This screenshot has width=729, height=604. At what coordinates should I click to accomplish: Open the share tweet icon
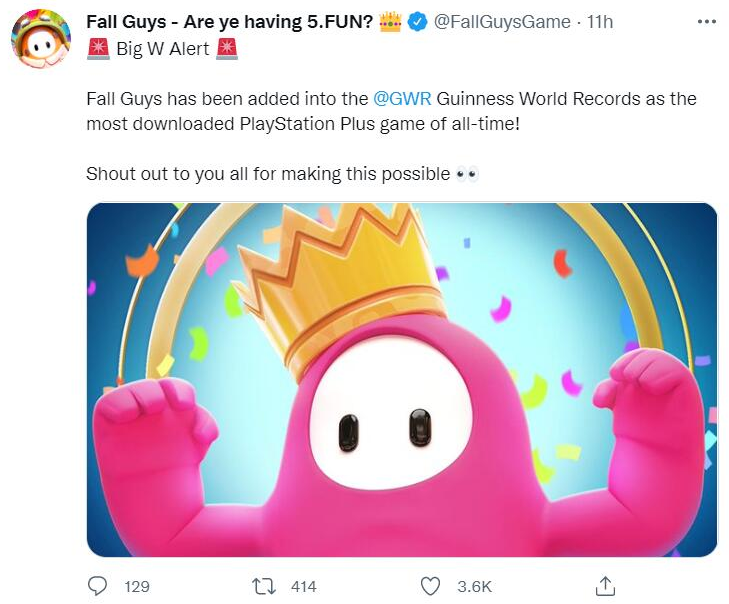(605, 586)
